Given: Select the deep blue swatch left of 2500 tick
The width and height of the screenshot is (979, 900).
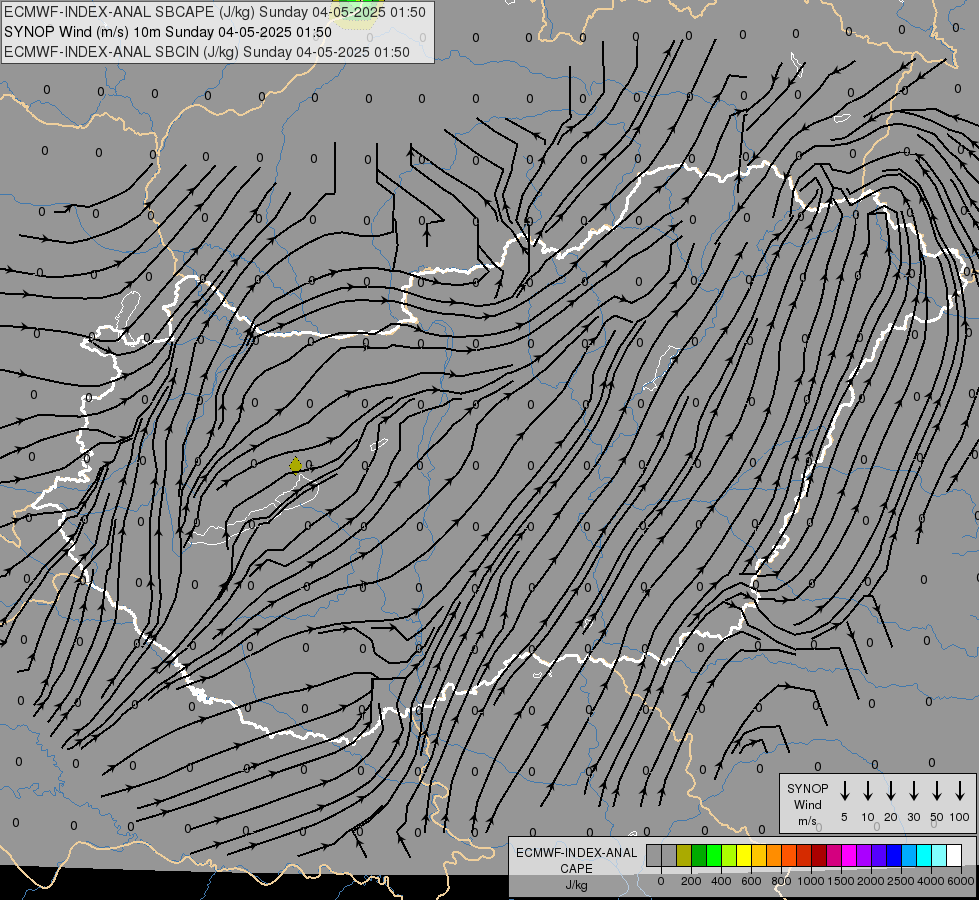Looking at the screenshot, I should click(x=895, y=855).
